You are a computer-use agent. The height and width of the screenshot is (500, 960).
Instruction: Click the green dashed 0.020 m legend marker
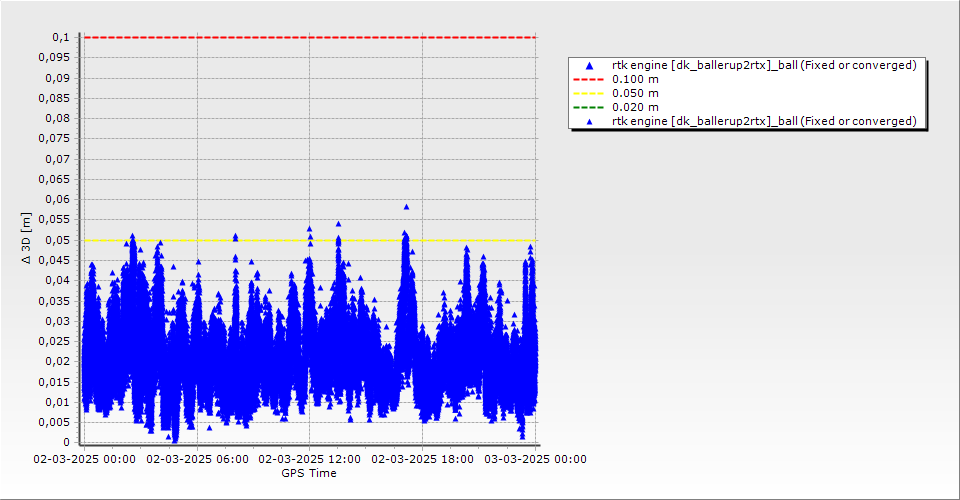[x=588, y=107]
